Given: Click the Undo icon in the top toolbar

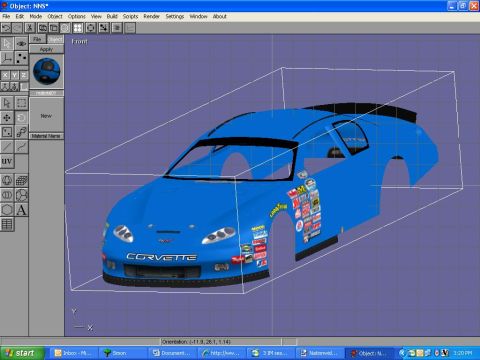Looking at the screenshot, I should pos(6,28).
